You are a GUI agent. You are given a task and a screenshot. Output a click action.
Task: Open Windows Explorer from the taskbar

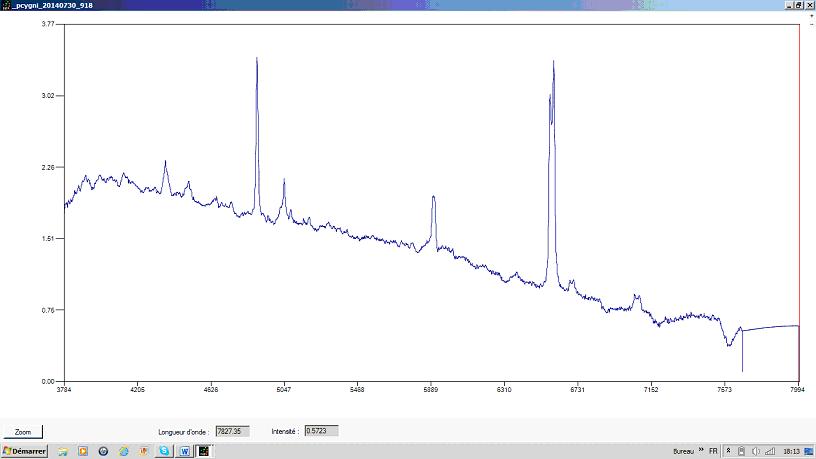63,451
